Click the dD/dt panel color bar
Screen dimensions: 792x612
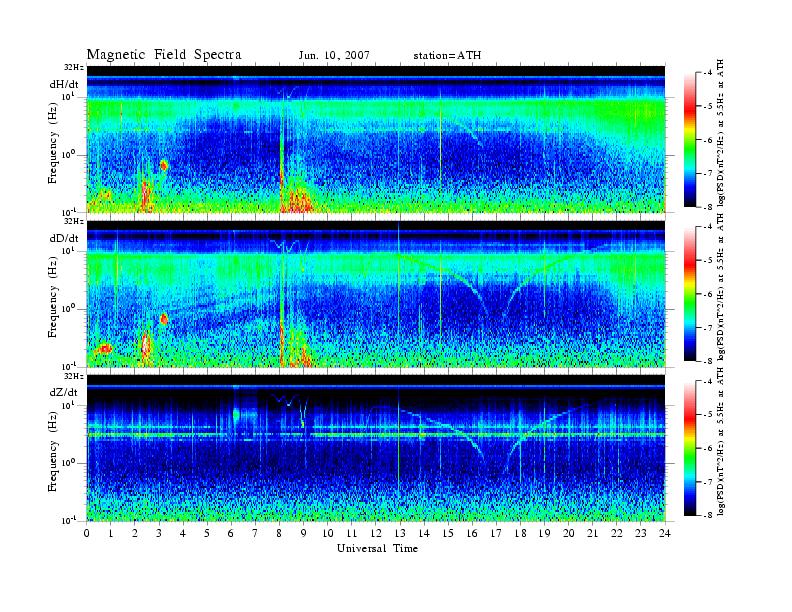[x=689, y=294]
